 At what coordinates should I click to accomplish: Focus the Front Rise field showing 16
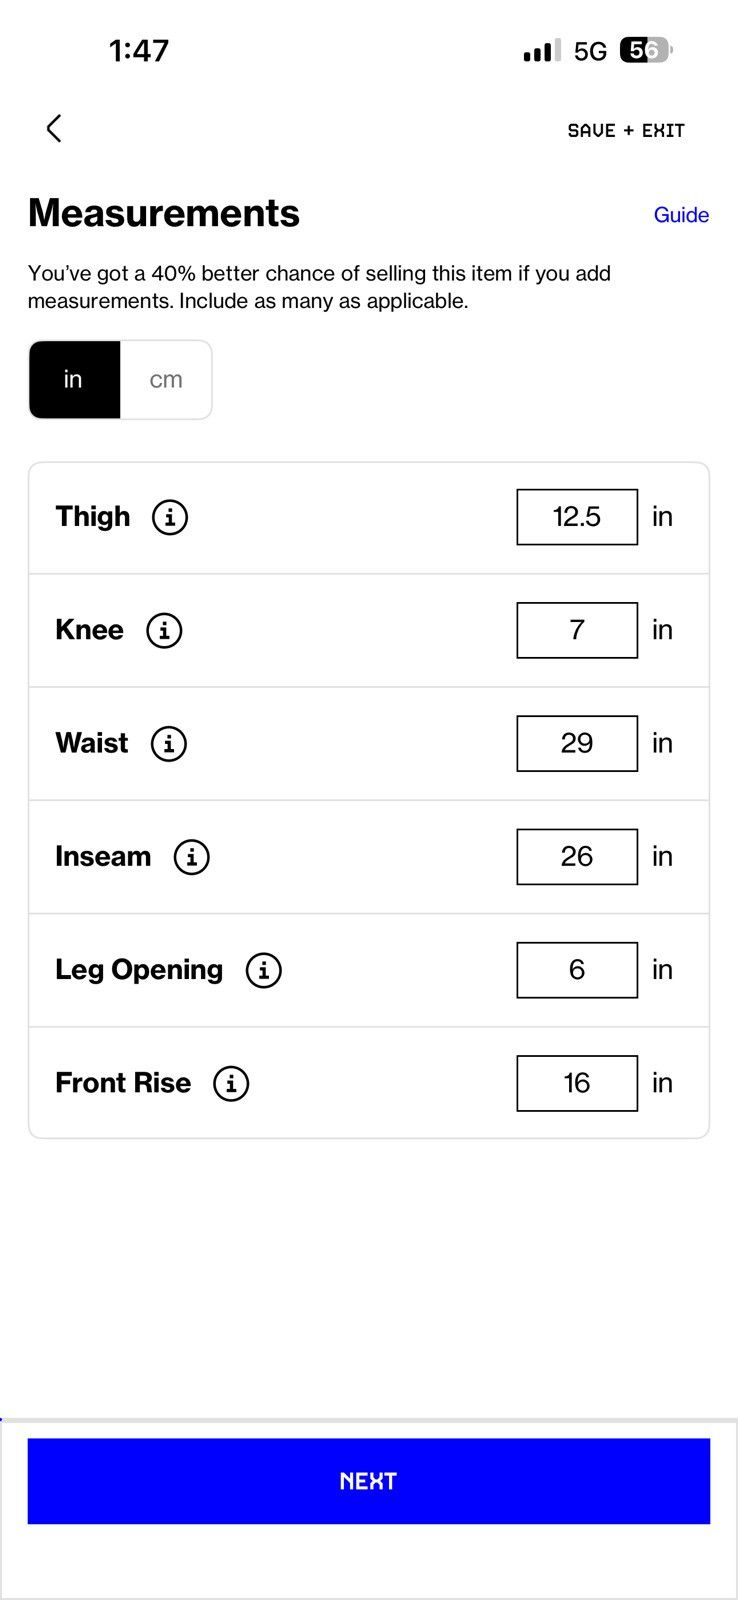click(577, 1083)
